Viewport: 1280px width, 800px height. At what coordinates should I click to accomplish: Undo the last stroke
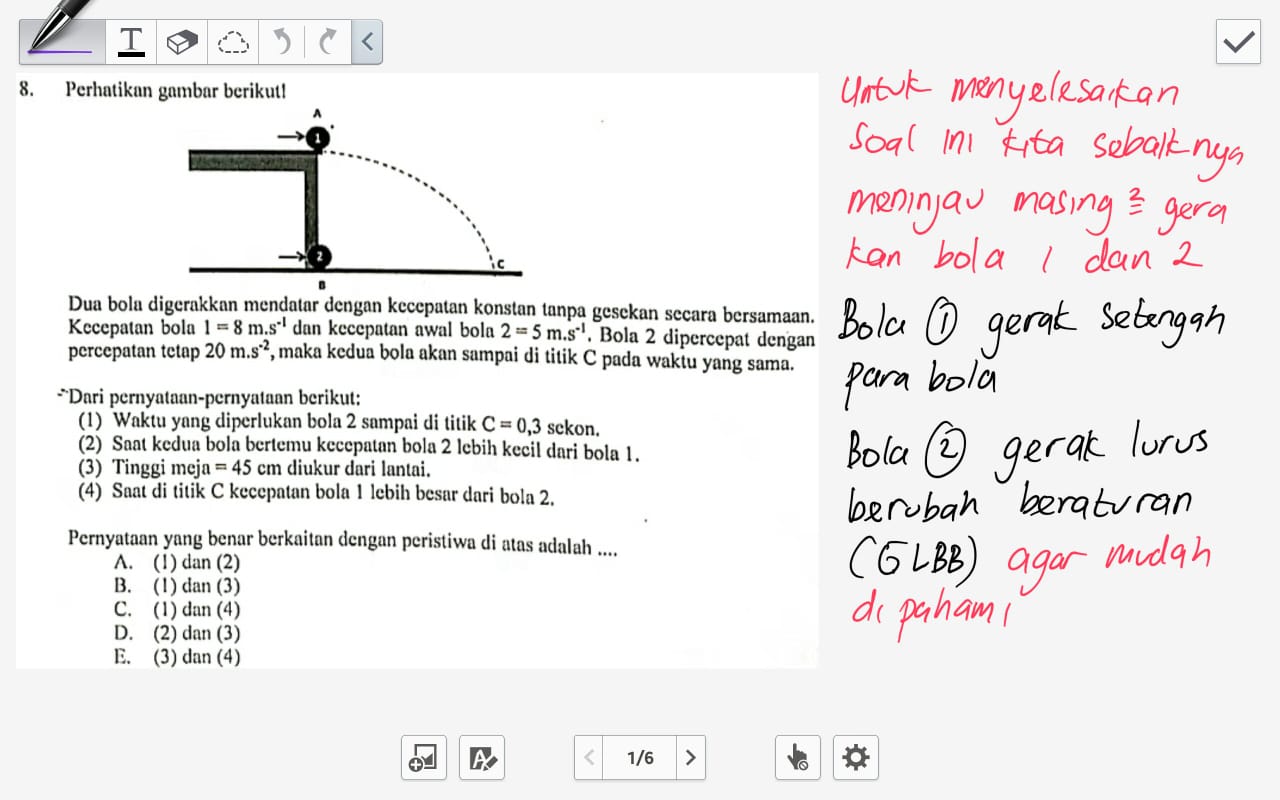tap(282, 41)
